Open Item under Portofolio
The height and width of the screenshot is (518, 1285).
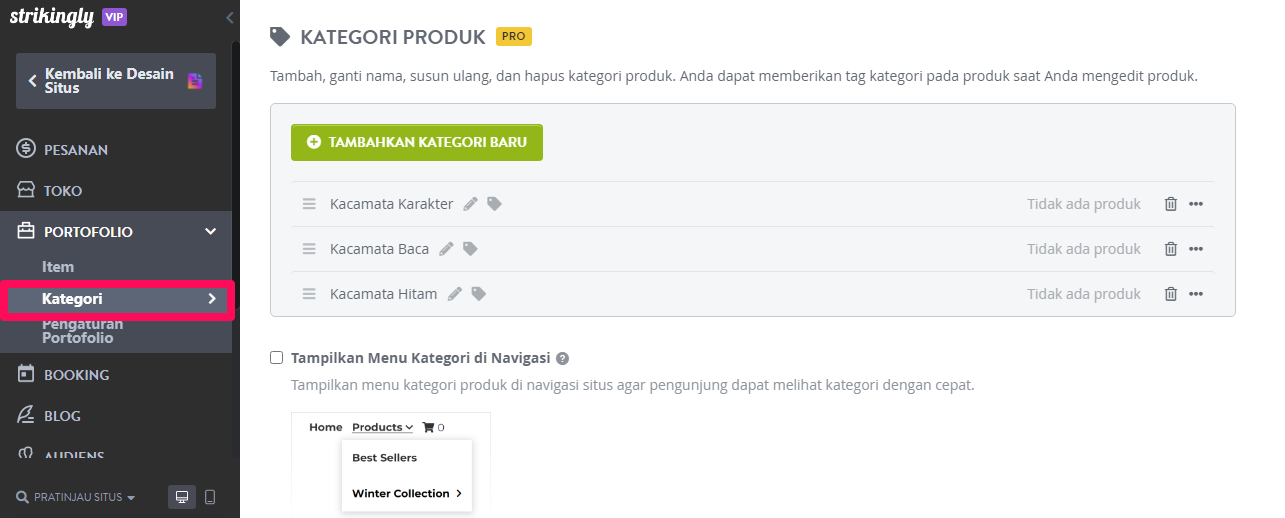pyautogui.click(x=58, y=267)
